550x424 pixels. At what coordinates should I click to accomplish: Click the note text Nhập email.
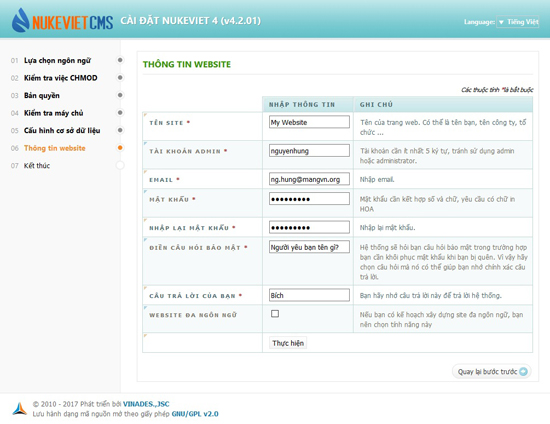[x=377, y=180]
